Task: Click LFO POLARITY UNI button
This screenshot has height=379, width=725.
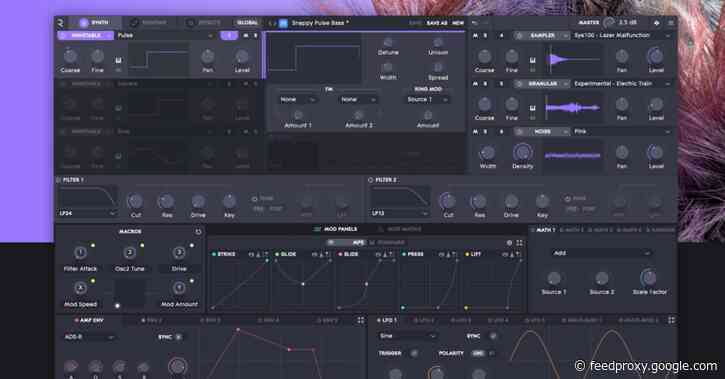Action: (478, 353)
